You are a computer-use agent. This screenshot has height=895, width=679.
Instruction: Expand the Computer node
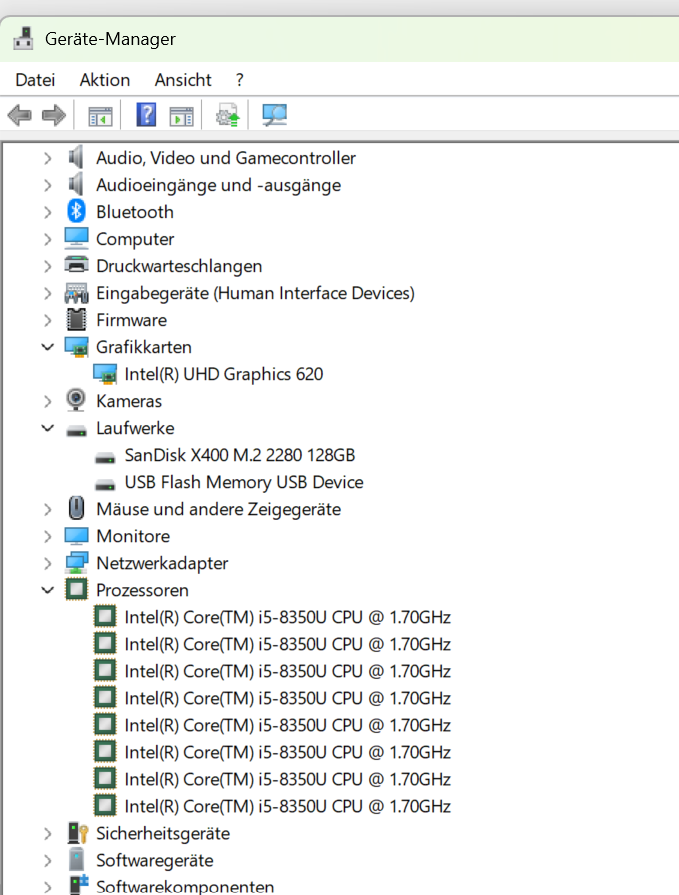tap(48, 239)
